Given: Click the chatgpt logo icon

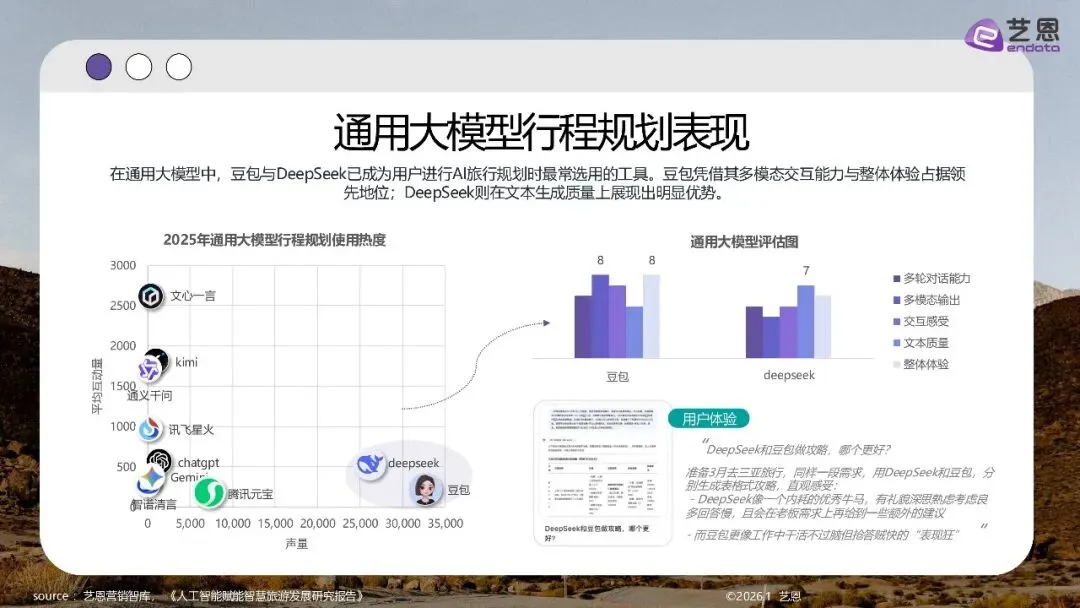Looking at the screenshot, I should pos(159,460).
